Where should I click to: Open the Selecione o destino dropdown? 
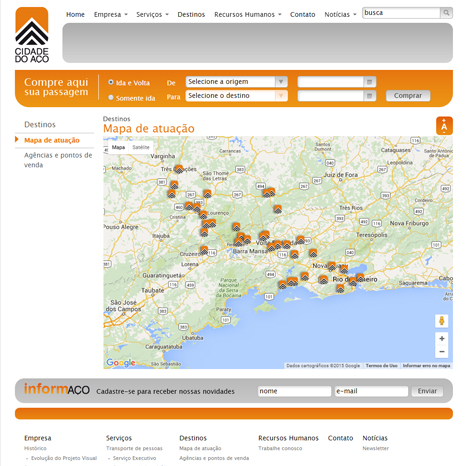pyautogui.click(x=236, y=96)
